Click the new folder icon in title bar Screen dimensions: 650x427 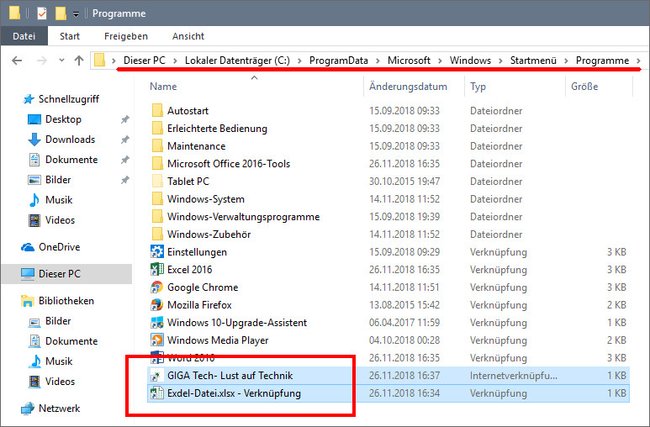(x=61, y=13)
